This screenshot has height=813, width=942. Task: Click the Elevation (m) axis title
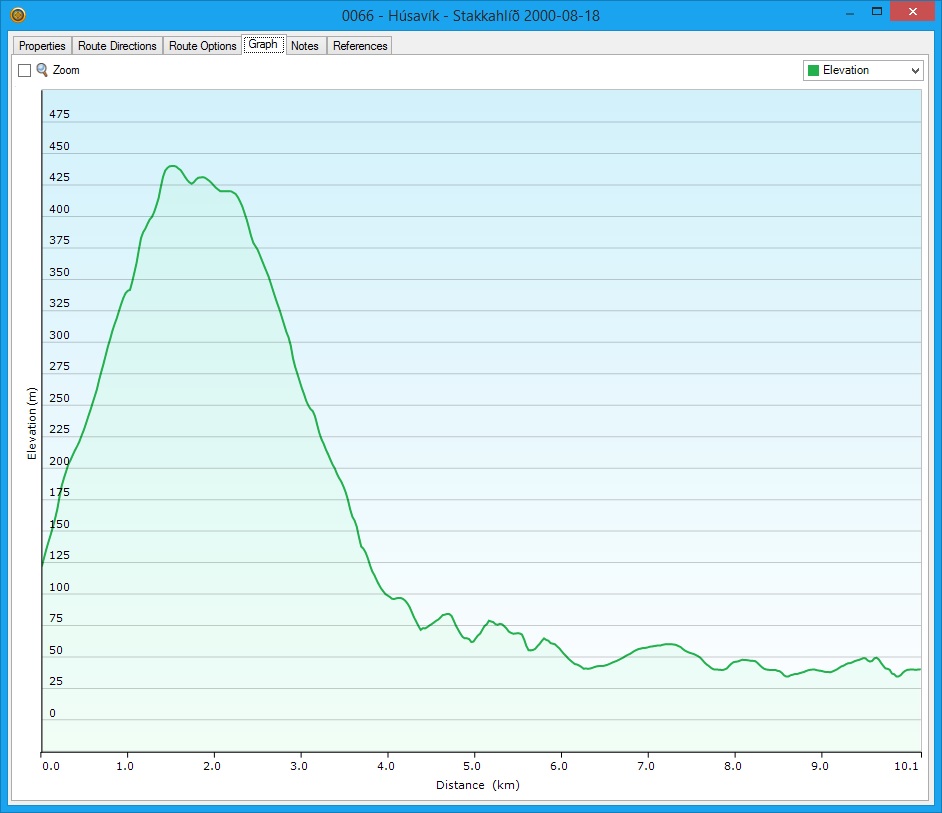(x=32, y=424)
